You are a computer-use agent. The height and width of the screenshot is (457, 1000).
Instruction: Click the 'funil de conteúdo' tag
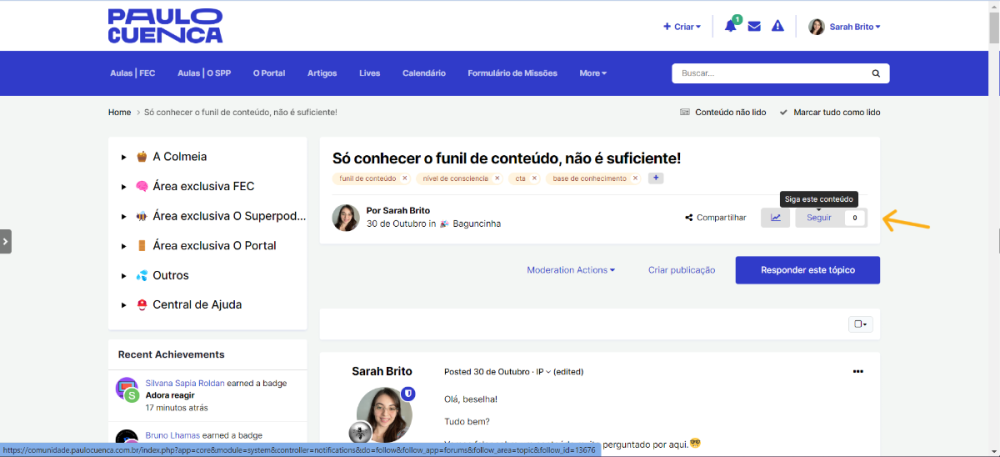coord(367,178)
